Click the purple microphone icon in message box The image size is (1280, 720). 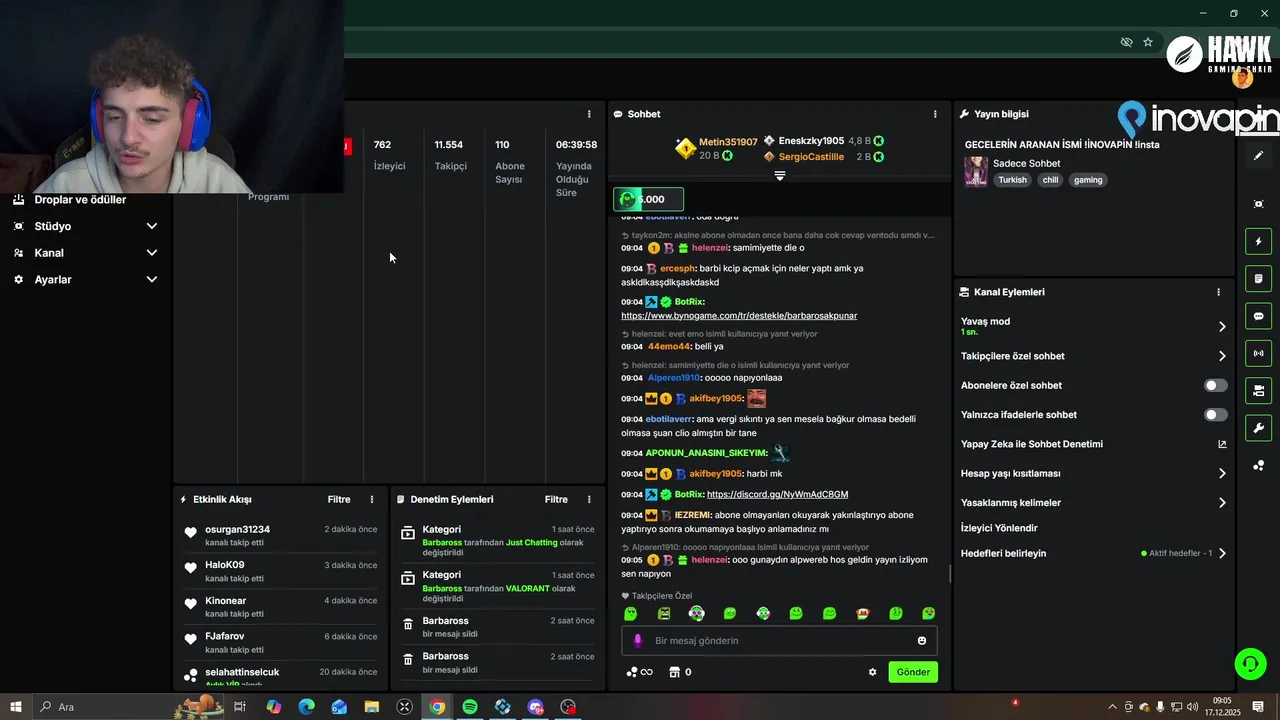click(638, 640)
